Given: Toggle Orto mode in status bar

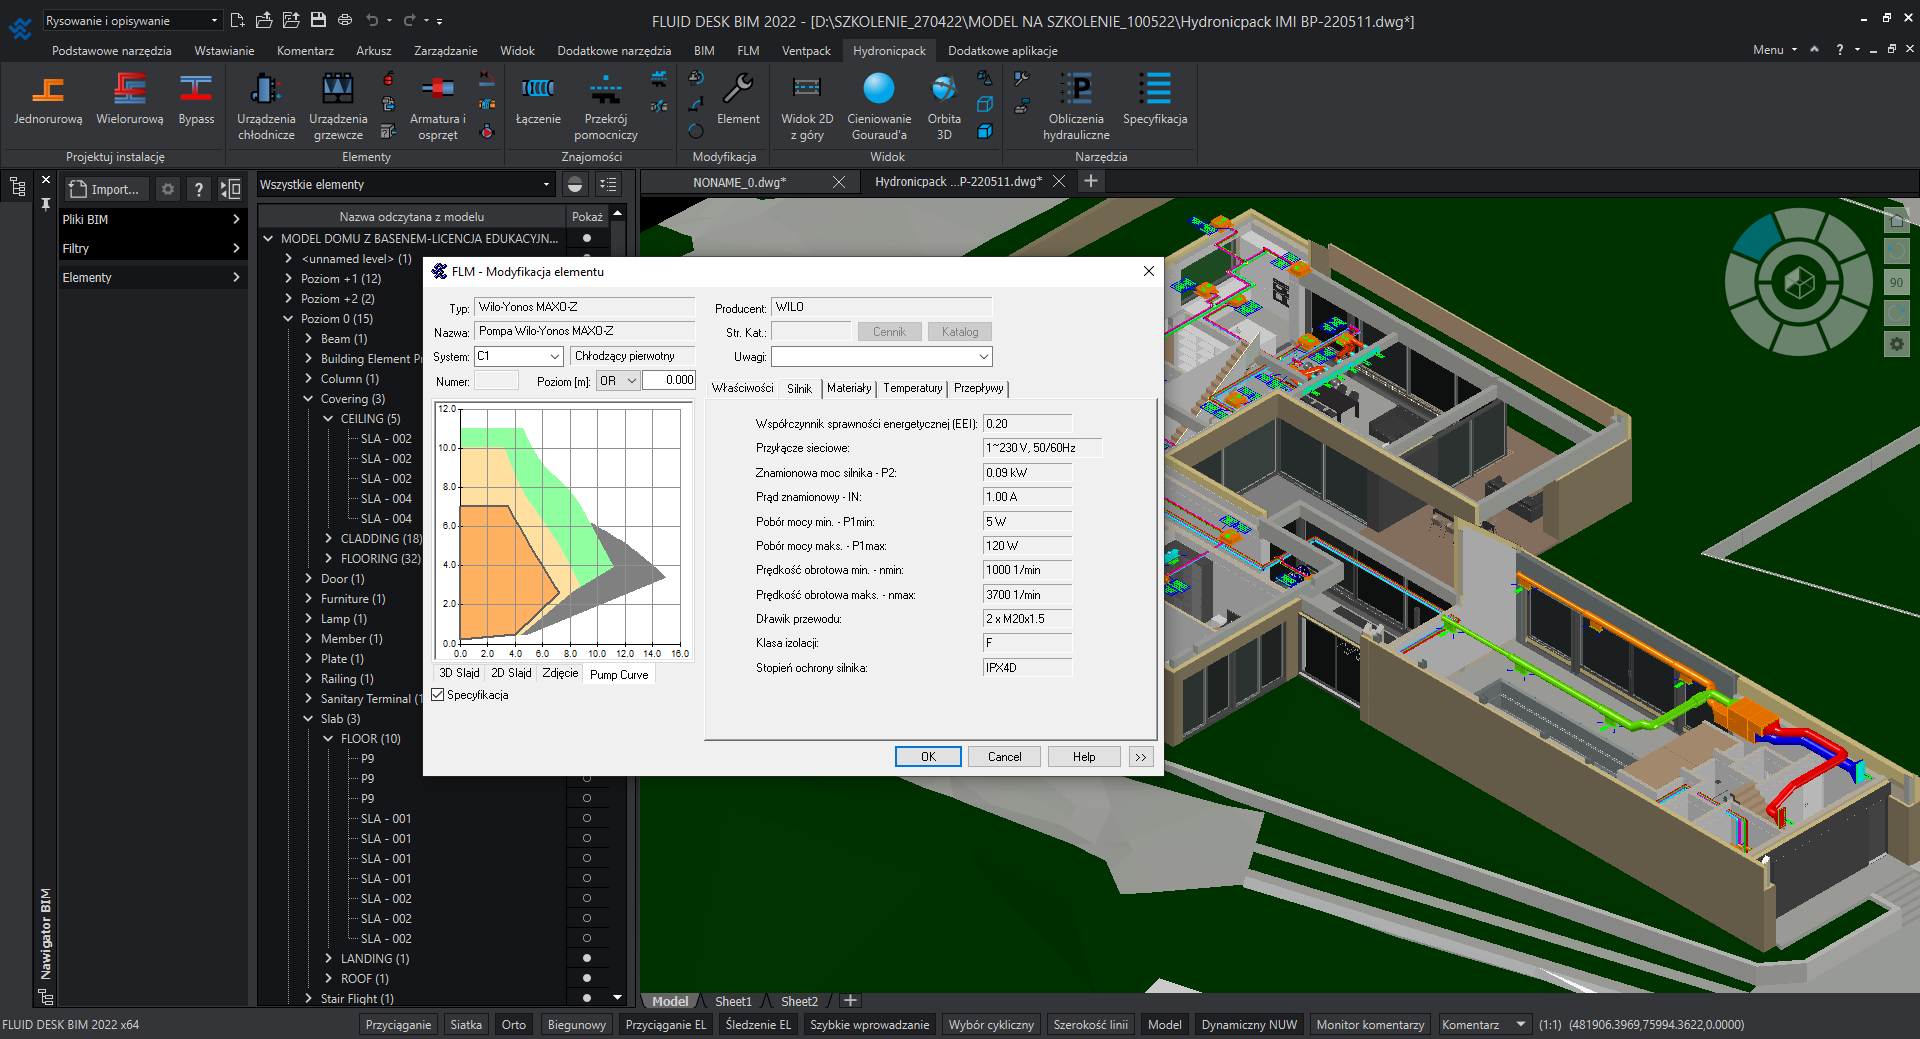Looking at the screenshot, I should [513, 1025].
